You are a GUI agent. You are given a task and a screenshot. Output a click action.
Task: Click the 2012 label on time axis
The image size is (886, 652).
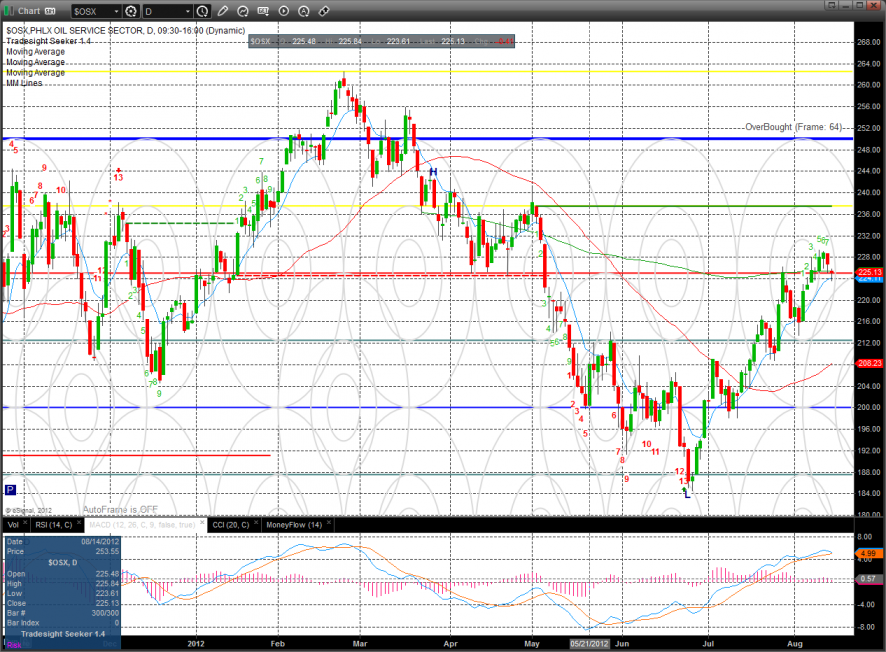[x=196, y=644]
